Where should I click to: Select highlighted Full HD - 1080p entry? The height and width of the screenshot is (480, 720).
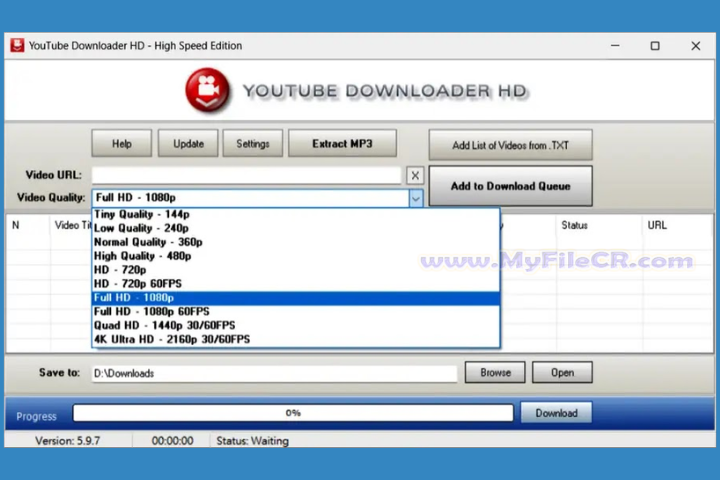[296, 298]
